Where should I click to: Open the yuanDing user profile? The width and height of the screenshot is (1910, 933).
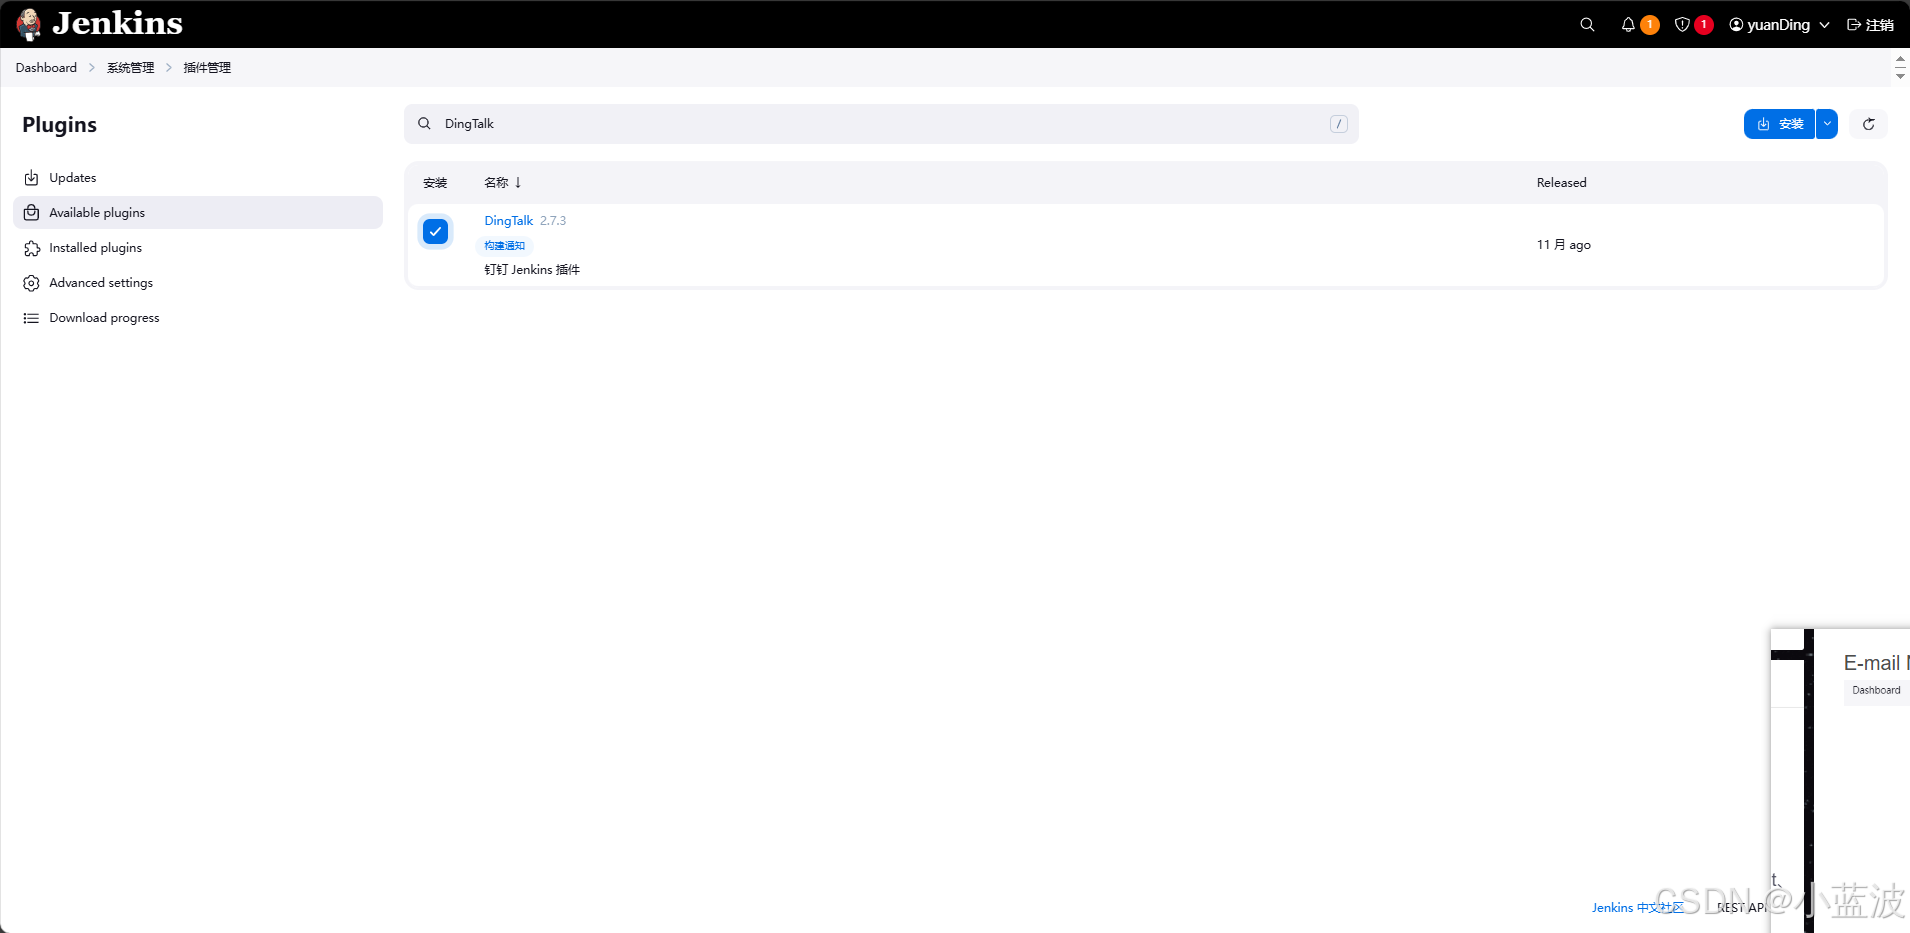tap(1769, 25)
